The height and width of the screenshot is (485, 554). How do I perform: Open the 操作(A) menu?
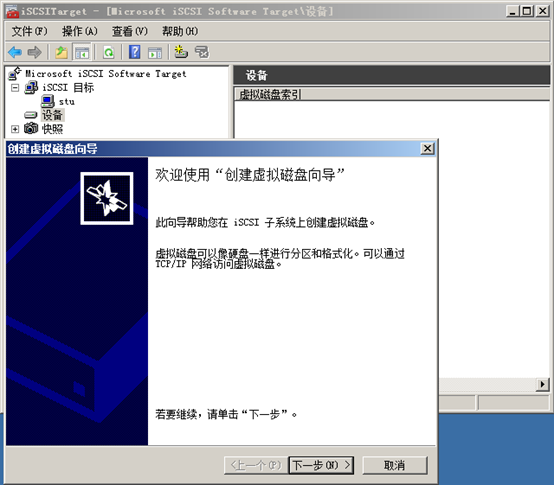pyautogui.click(x=79, y=31)
